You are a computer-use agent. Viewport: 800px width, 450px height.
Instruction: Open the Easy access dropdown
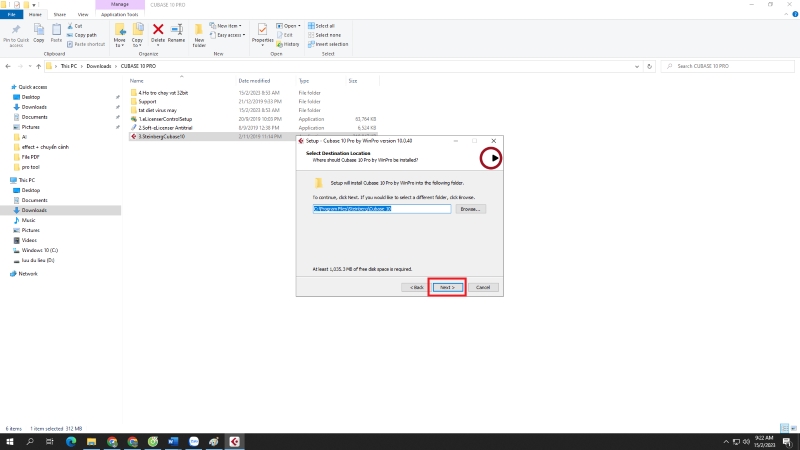(x=228, y=35)
